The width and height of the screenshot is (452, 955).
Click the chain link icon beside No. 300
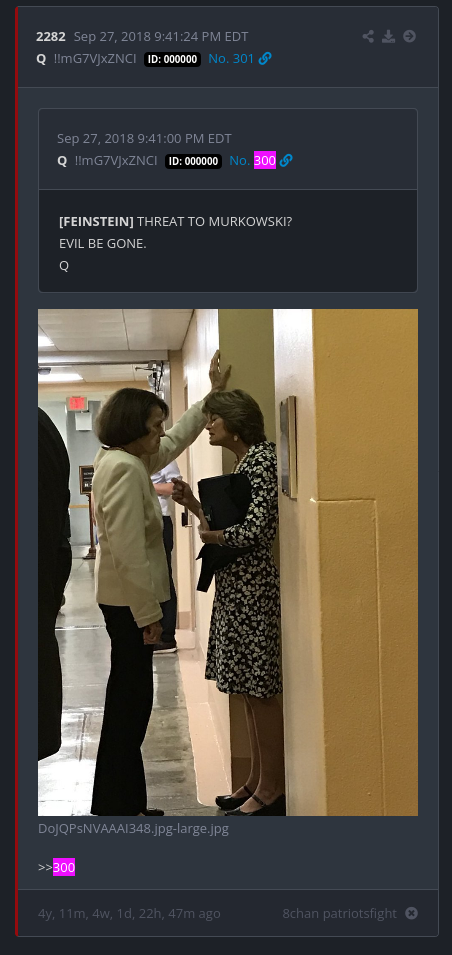pyautogui.click(x=286, y=161)
